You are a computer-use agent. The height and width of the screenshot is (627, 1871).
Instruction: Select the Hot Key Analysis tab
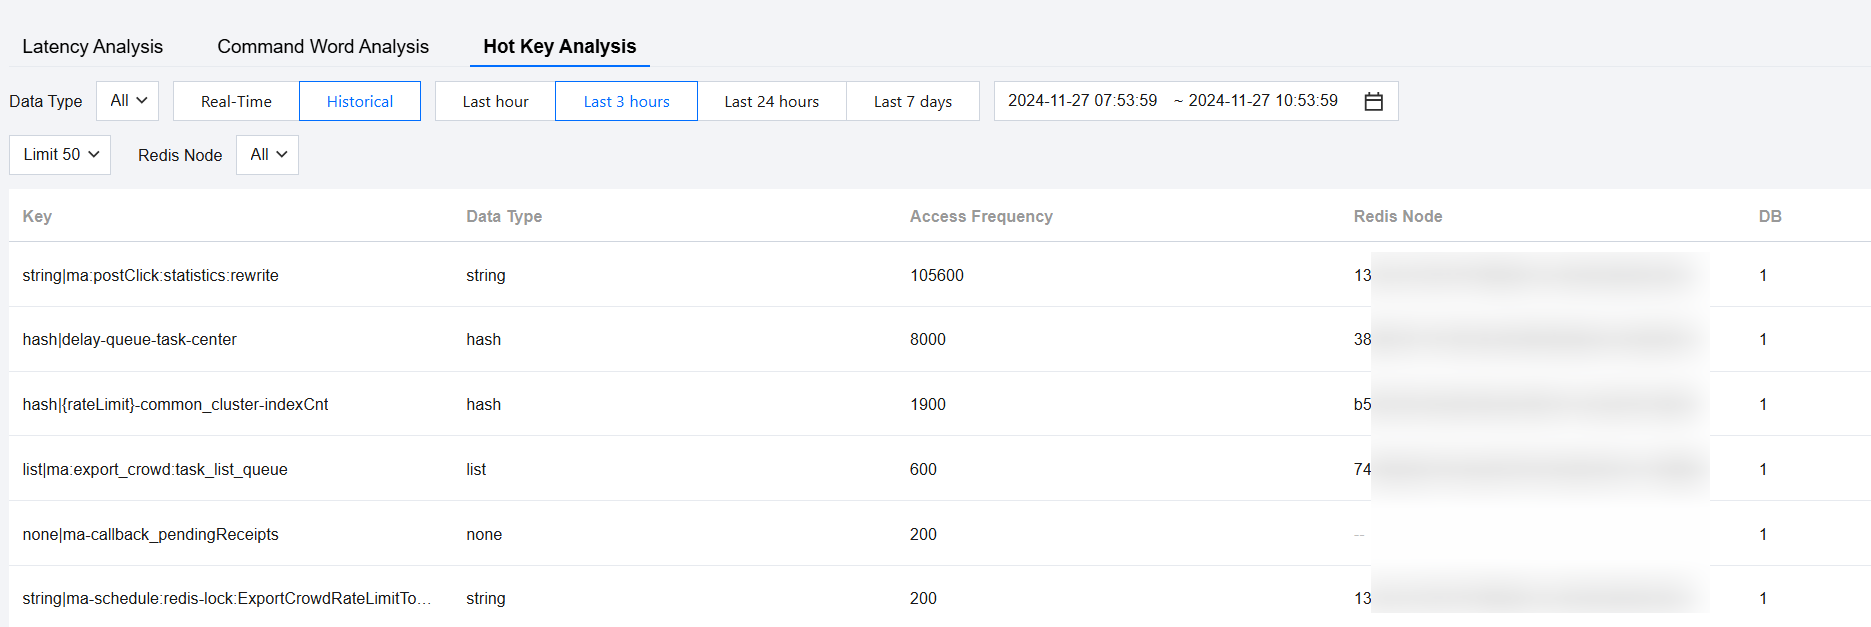coord(559,47)
